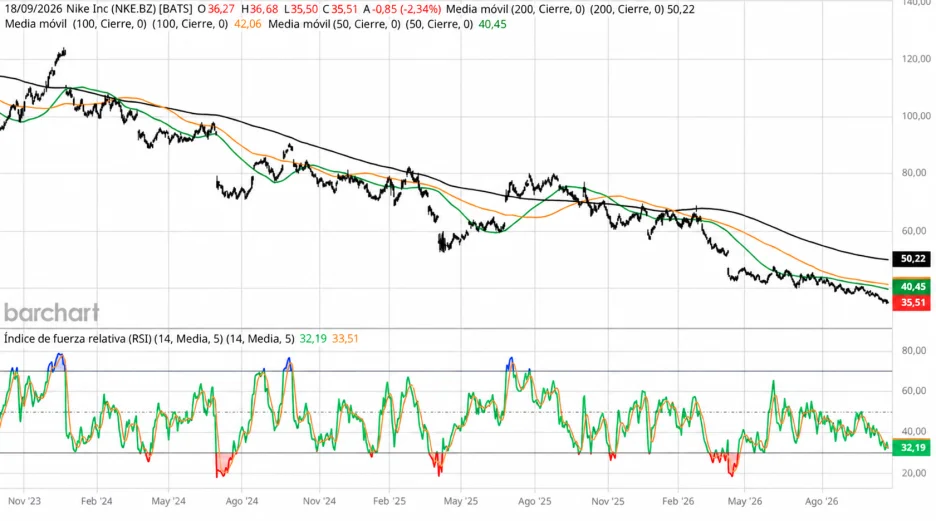Image resolution: width=936 pixels, height=521 pixels.
Task: Click the Nov '25 date label
Action: click(x=608, y=501)
